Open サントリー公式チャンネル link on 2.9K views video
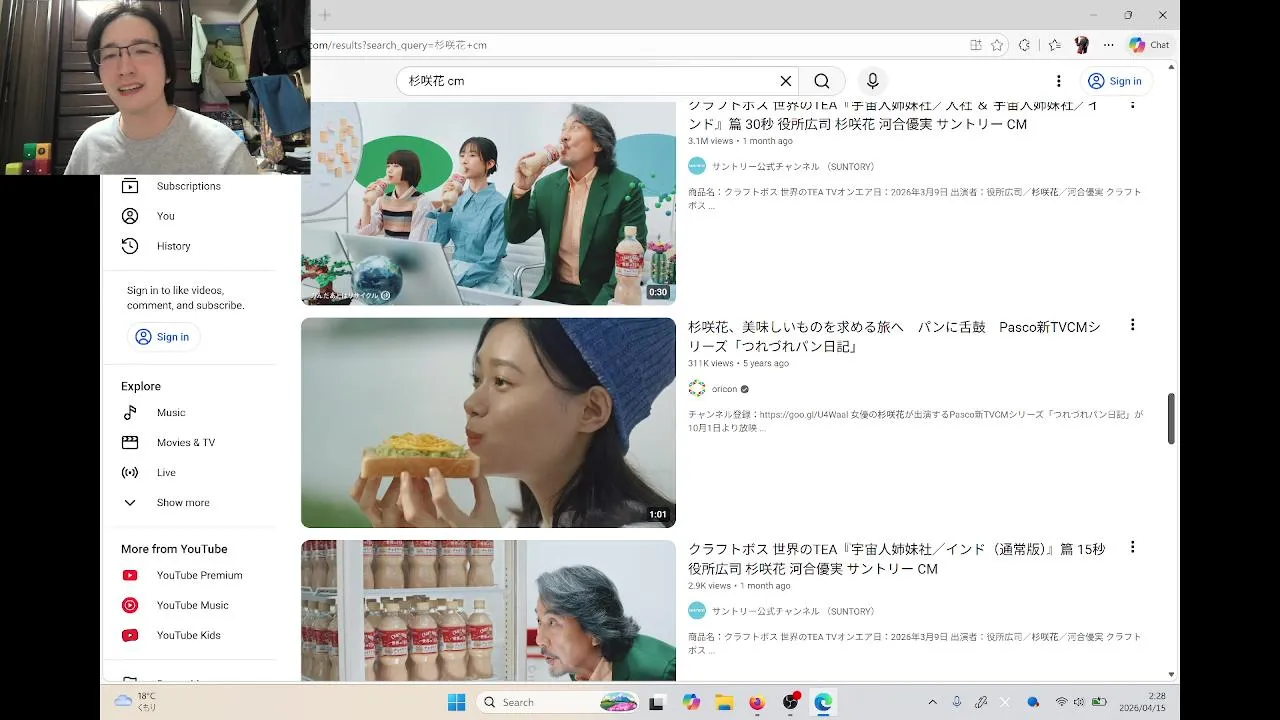1280x720 pixels. click(793, 611)
